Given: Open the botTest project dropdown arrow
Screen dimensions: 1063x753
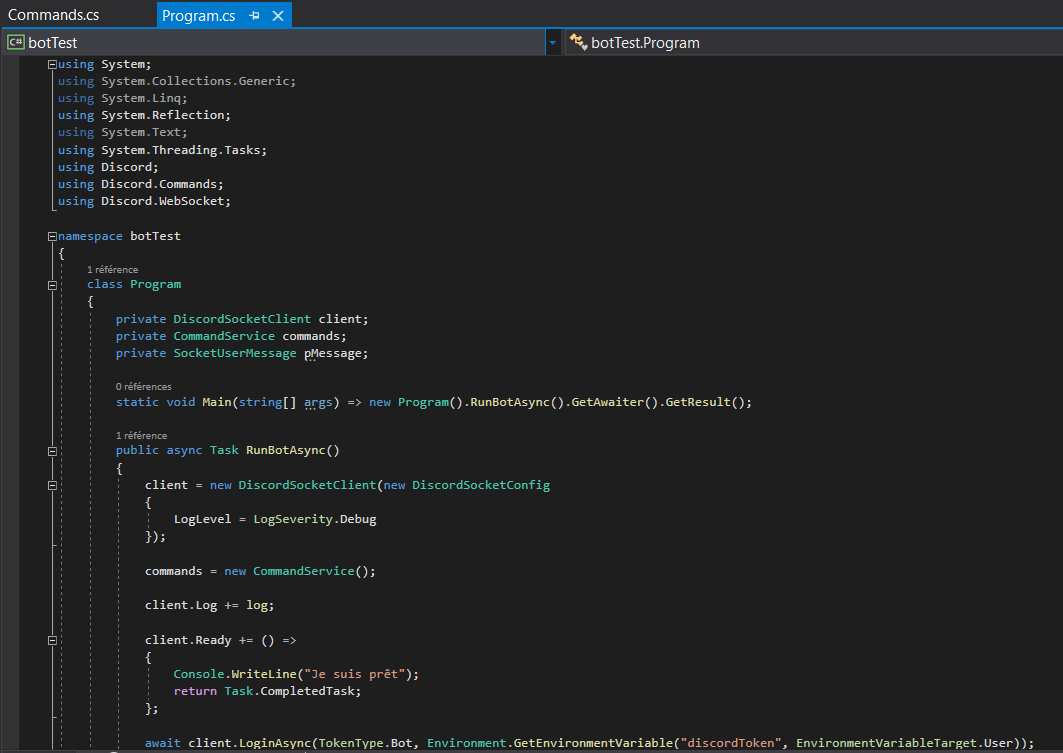Looking at the screenshot, I should pyautogui.click(x=553, y=43).
